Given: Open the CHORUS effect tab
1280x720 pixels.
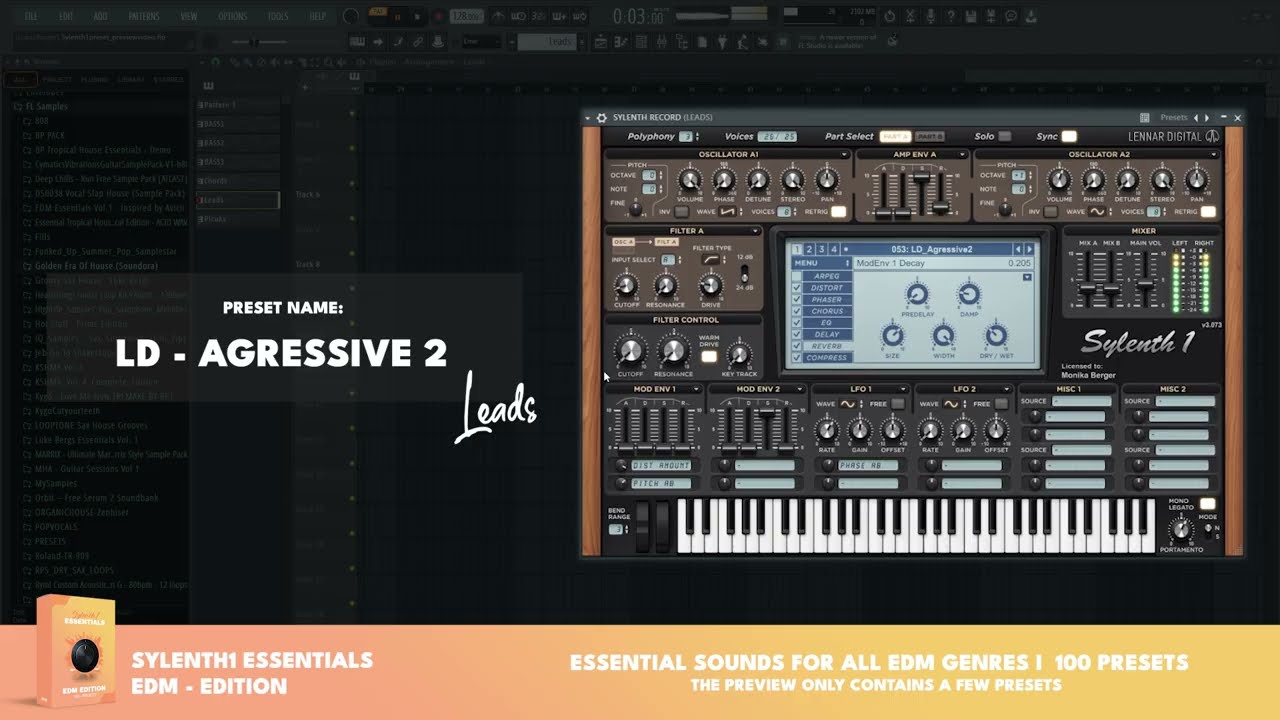Looking at the screenshot, I should (x=827, y=311).
